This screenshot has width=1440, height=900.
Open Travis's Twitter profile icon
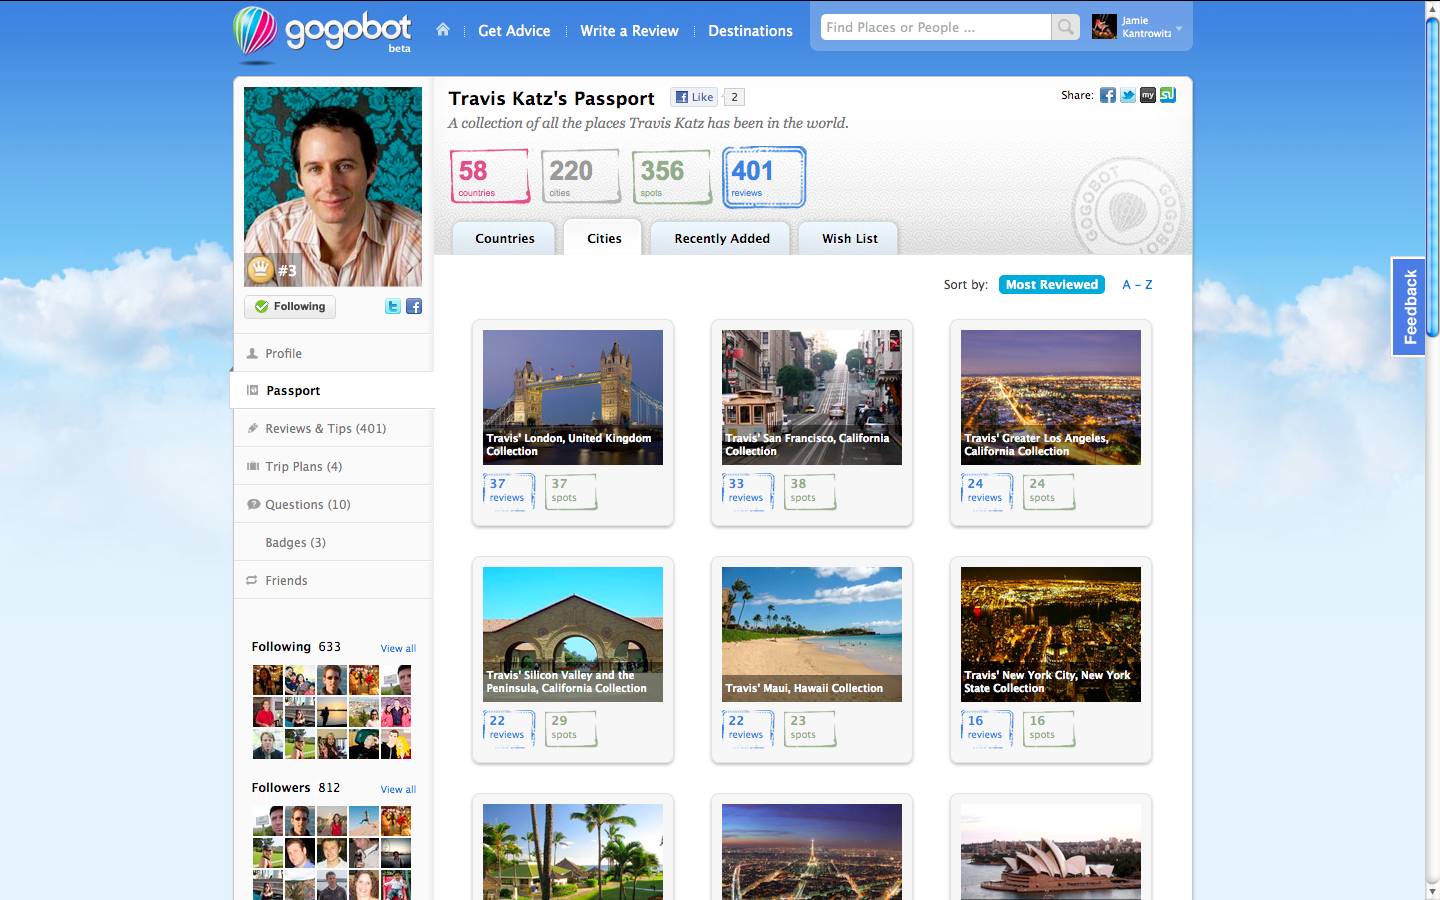[x=393, y=306]
